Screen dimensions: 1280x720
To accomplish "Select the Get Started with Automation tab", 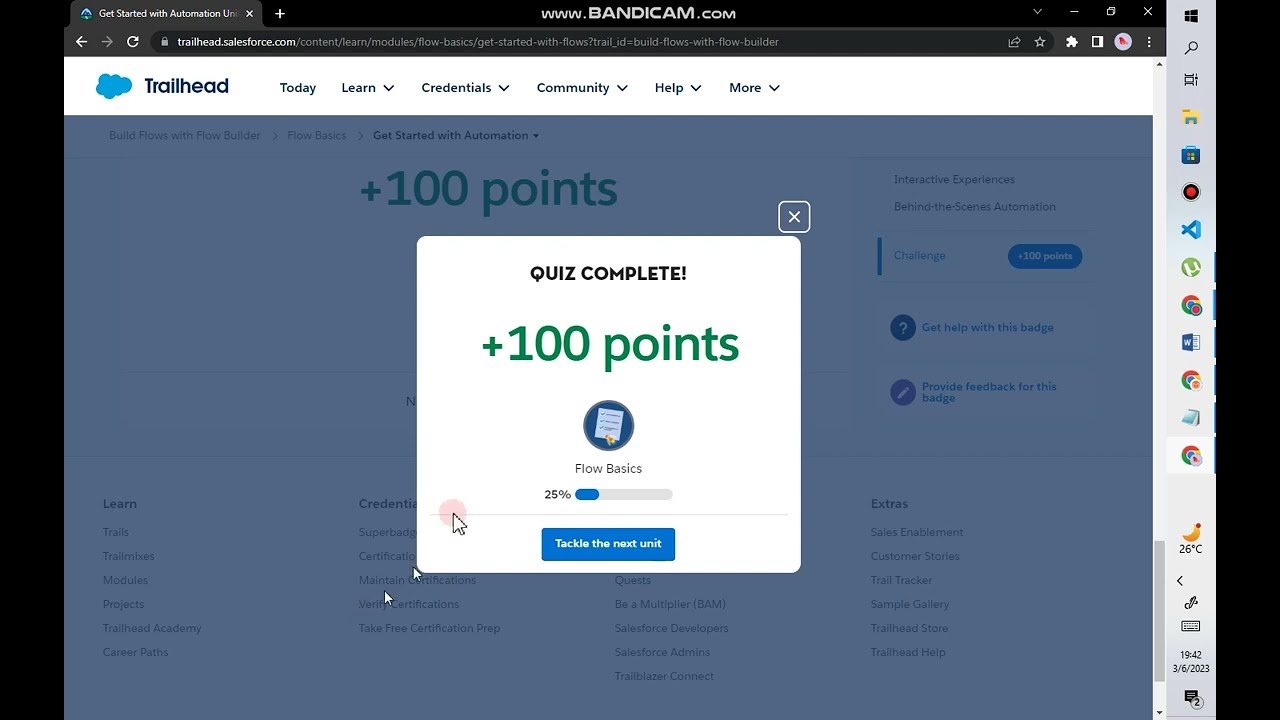I will coord(165,14).
